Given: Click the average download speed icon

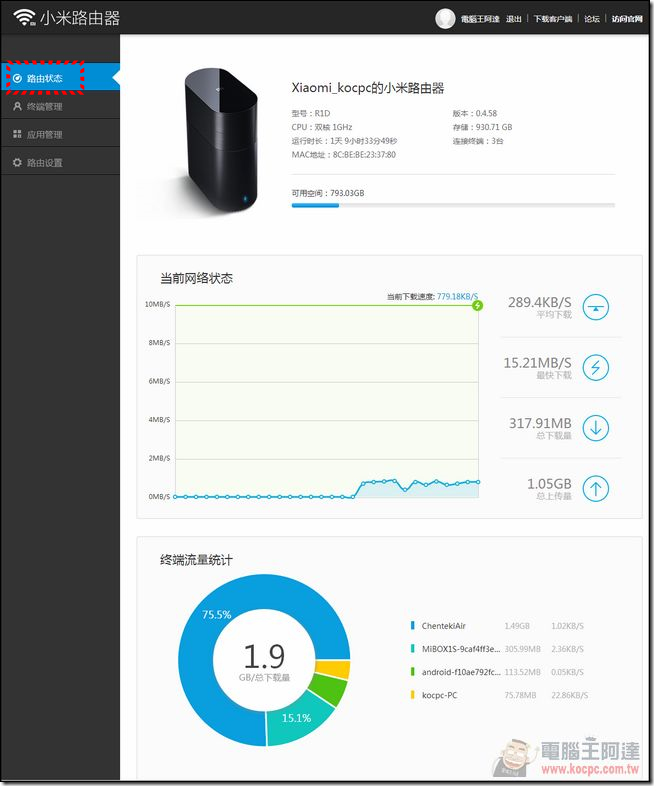Looking at the screenshot, I should [595, 307].
